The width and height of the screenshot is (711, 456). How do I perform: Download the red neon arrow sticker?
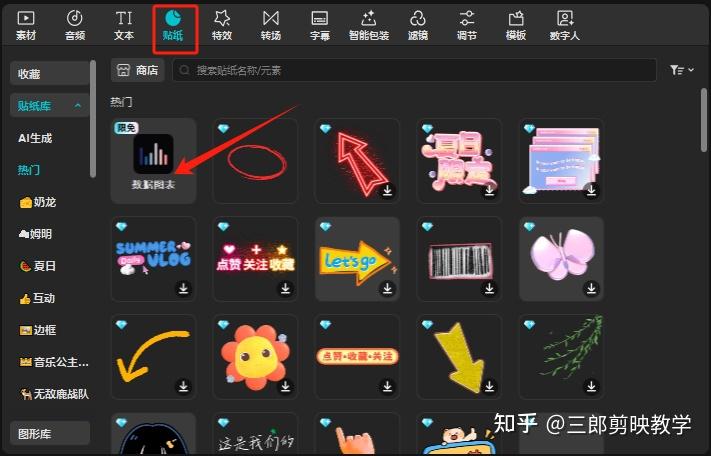coord(387,190)
